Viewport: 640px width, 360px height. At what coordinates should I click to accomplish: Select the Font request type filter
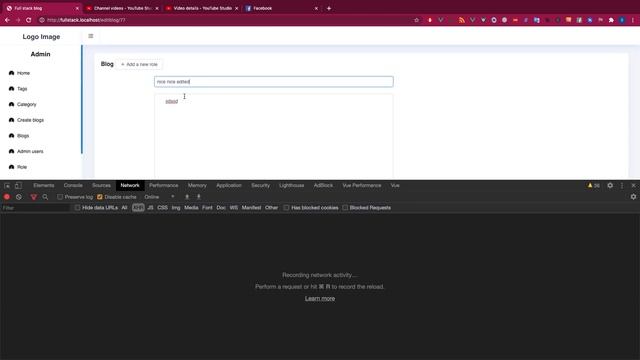(x=207, y=208)
